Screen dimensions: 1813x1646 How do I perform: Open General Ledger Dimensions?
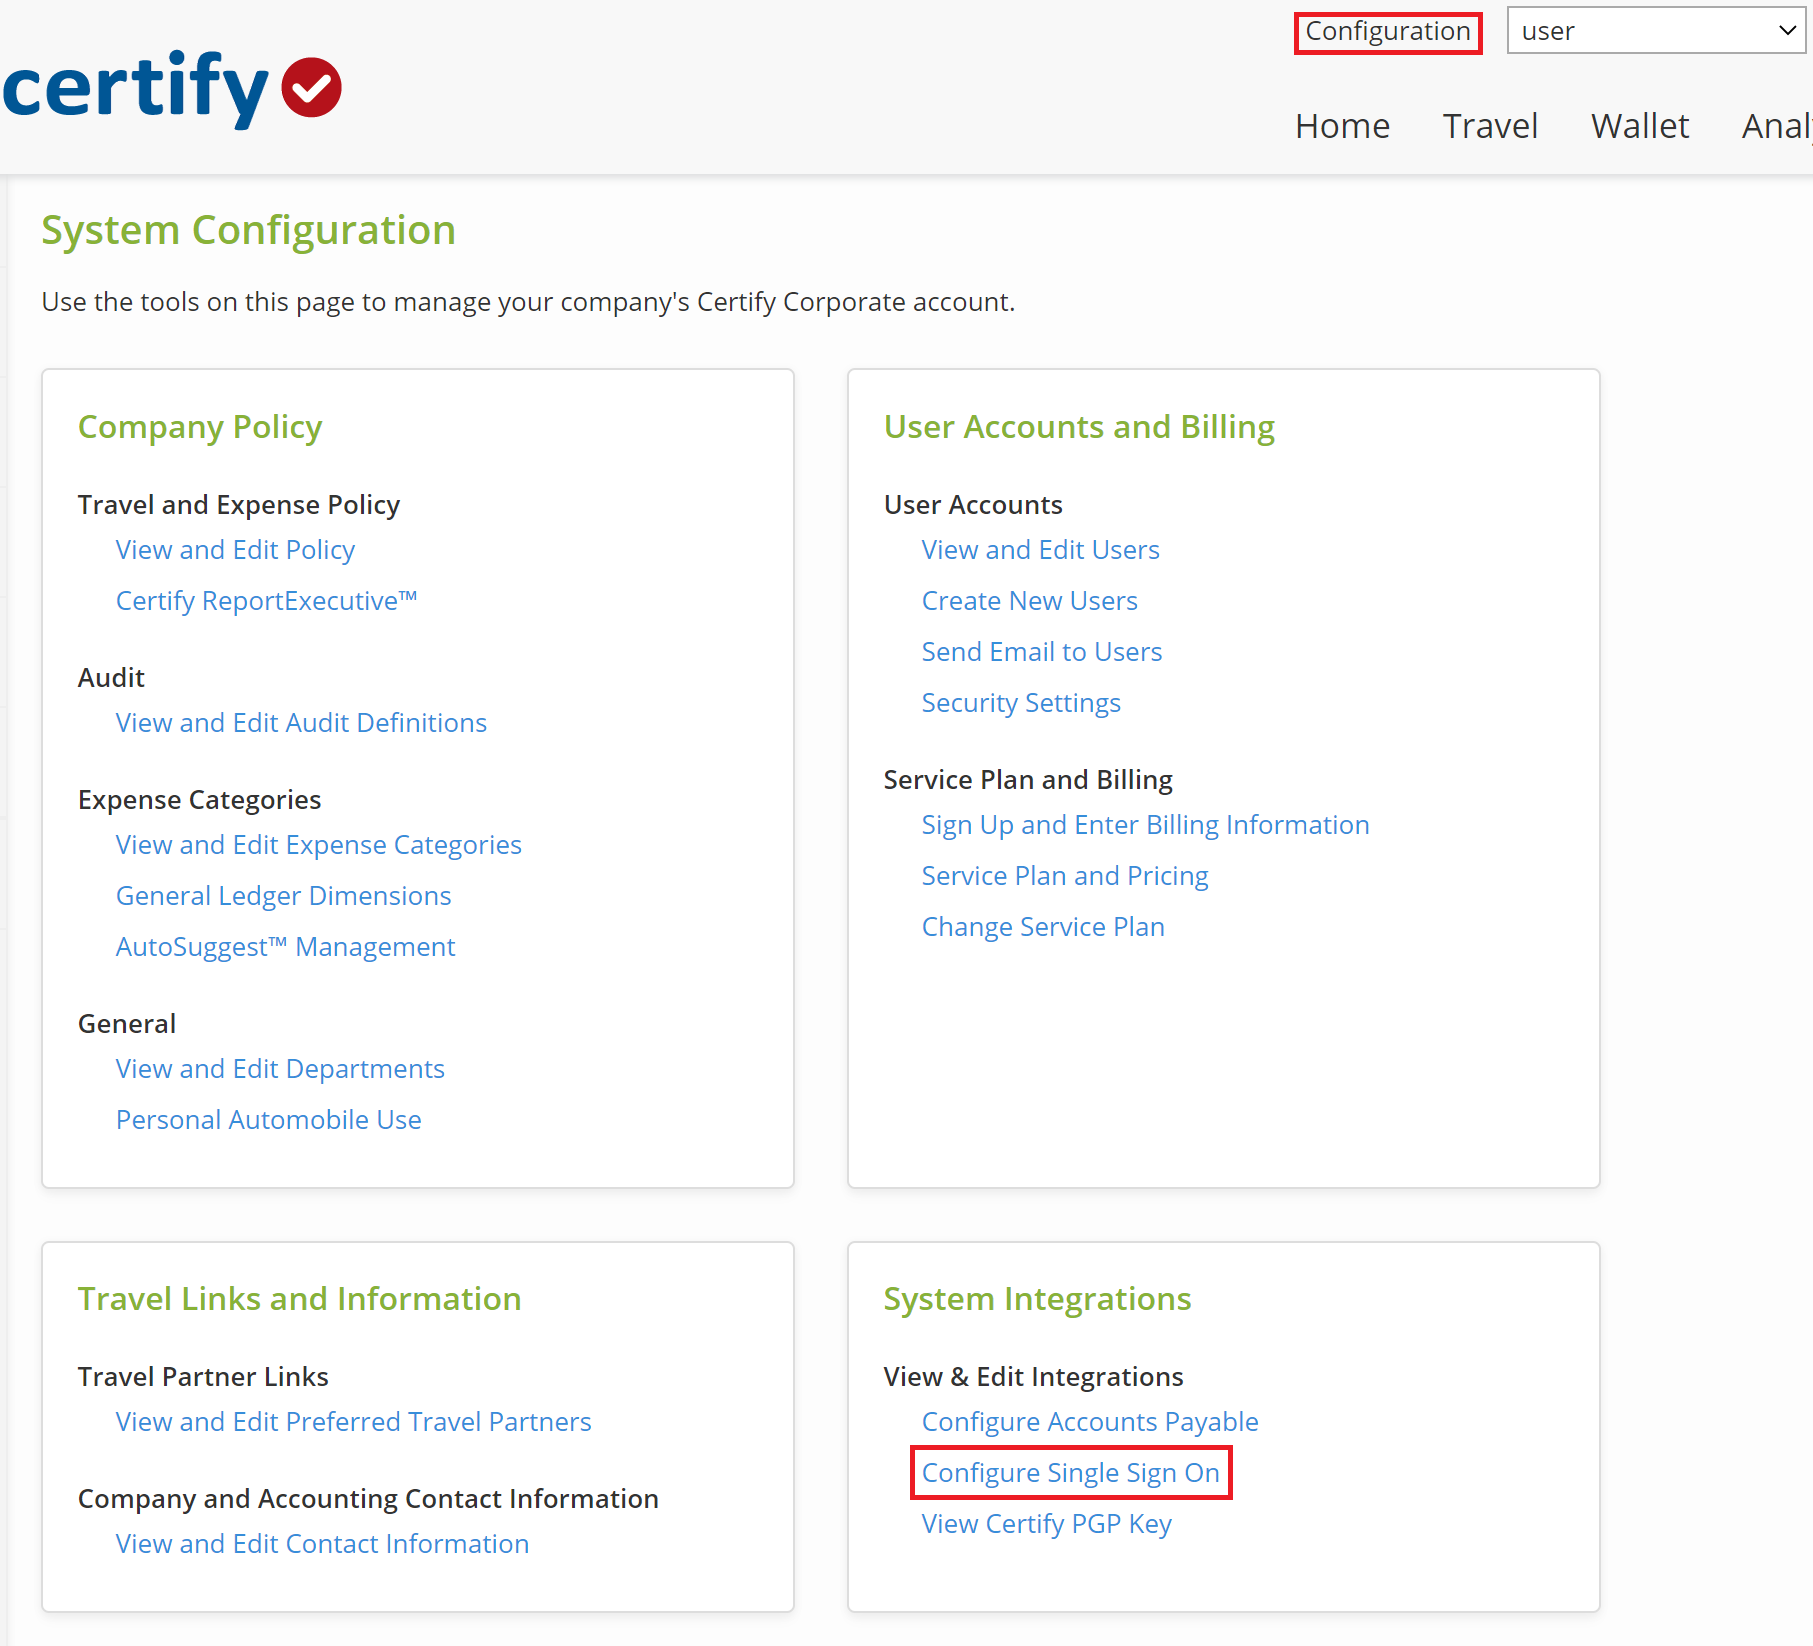283,896
